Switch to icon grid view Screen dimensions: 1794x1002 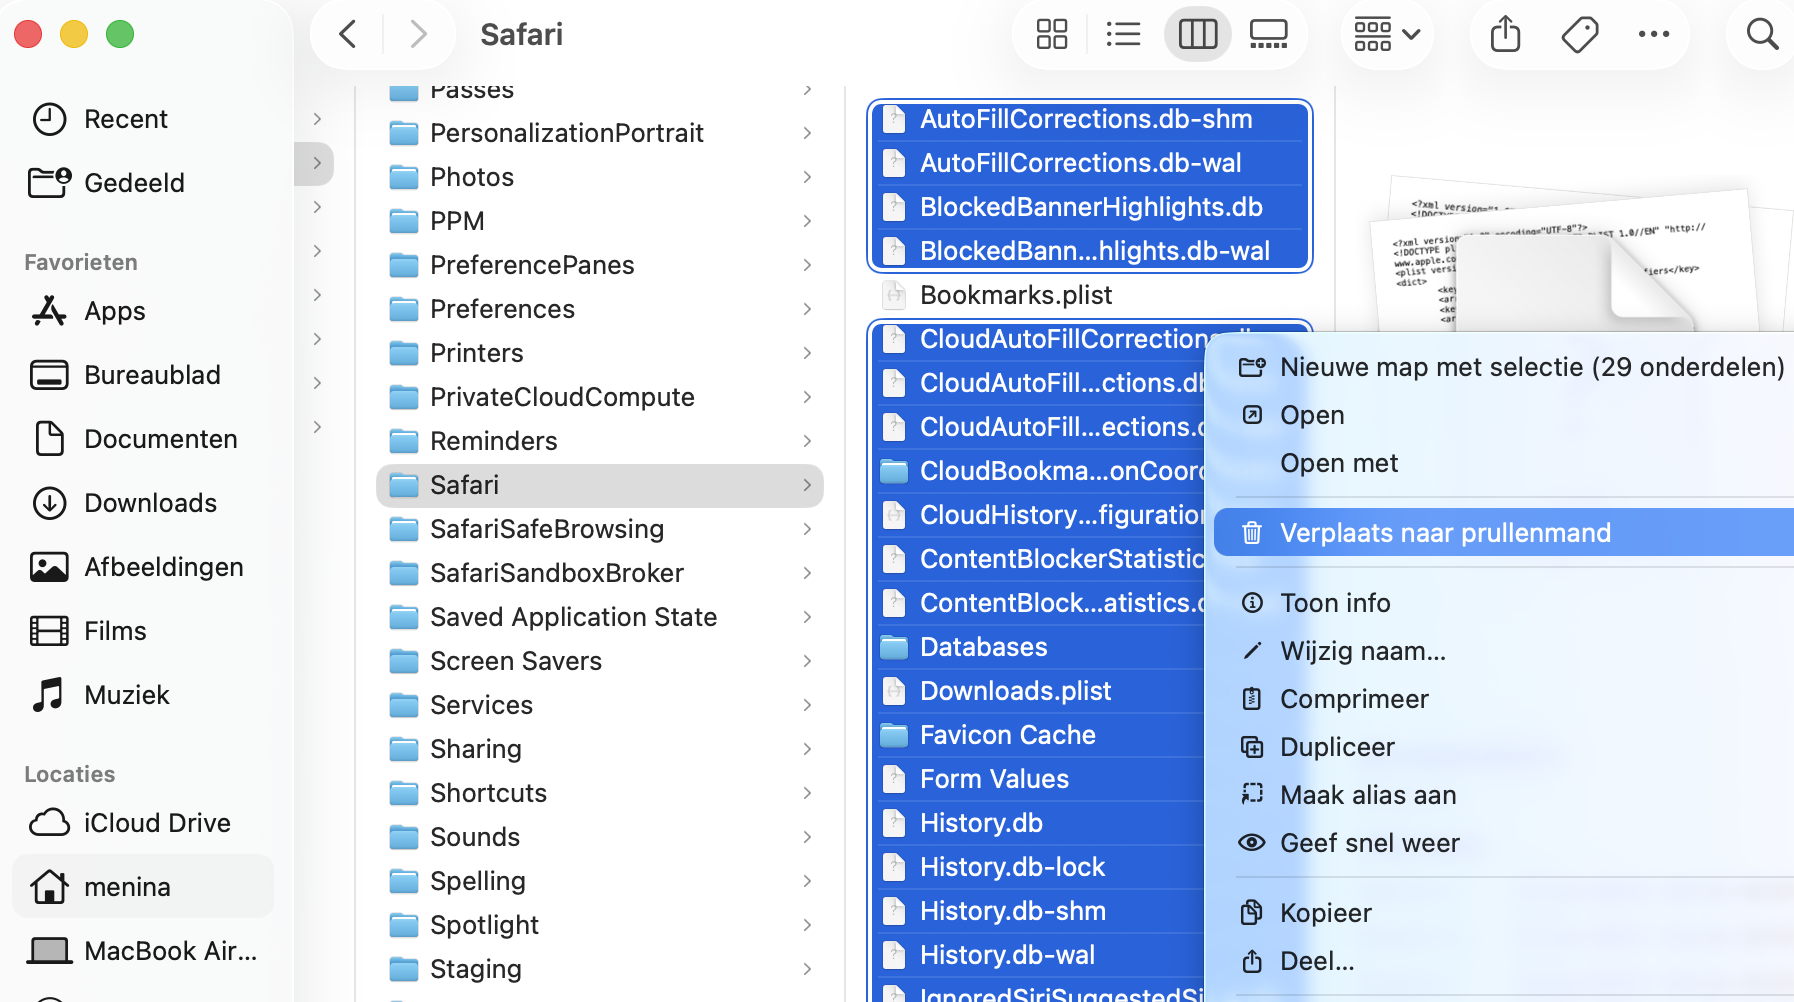point(1051,34)
